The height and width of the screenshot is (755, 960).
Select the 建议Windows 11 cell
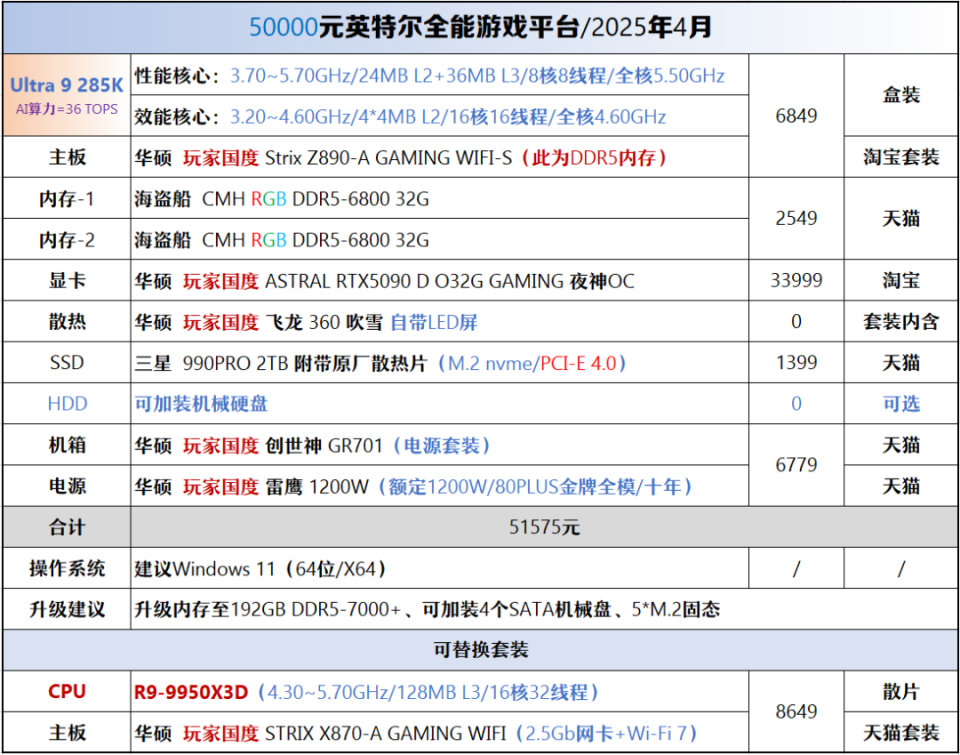point(440,568)
